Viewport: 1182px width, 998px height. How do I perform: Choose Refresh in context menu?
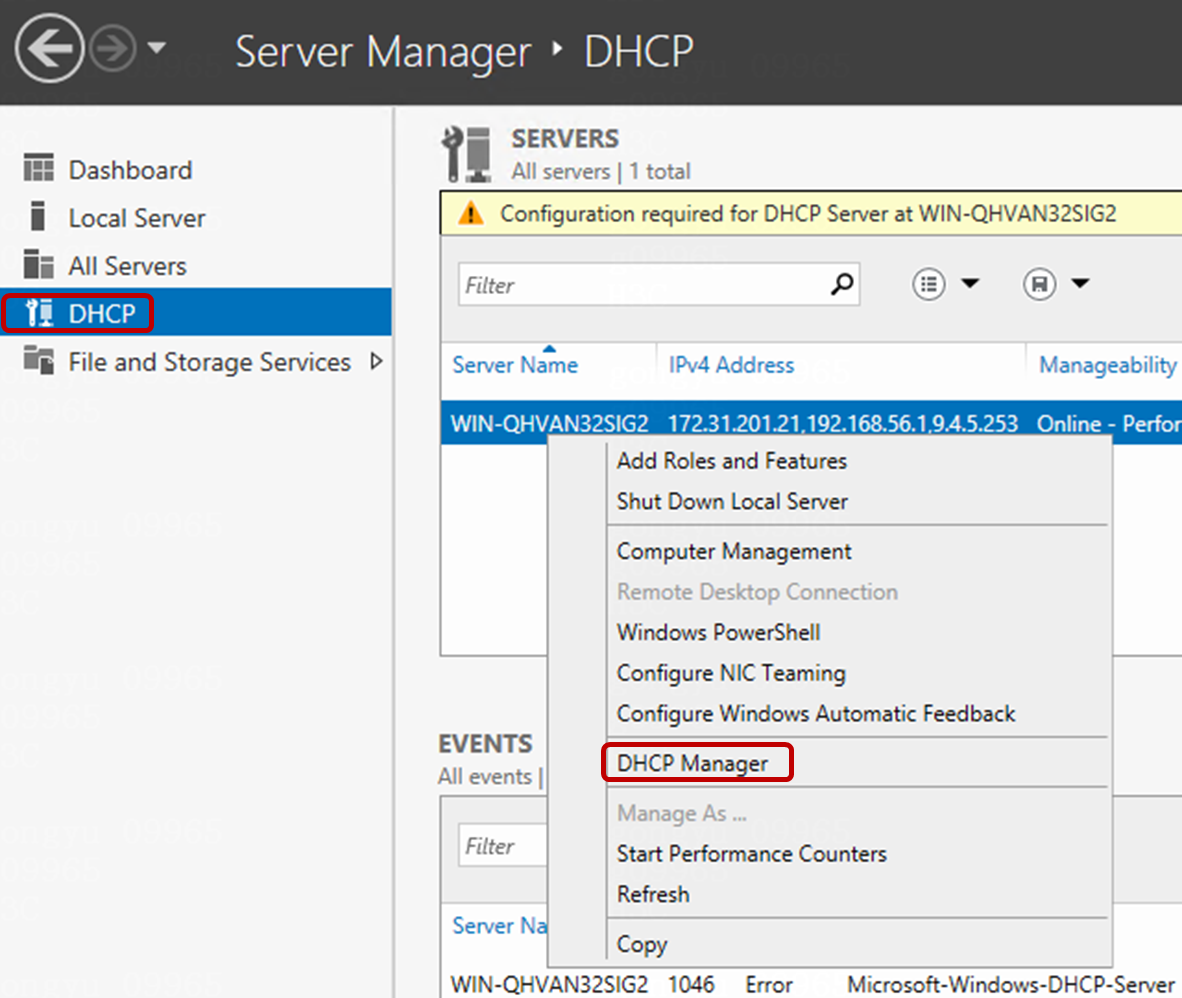pos(653,895)
